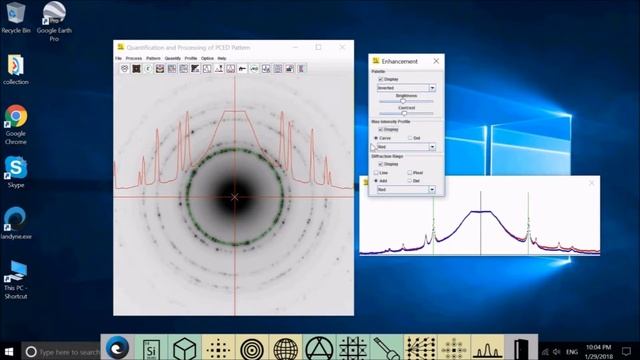640x360 pixels.
Task: Click the black gun-shaped toolbar icon
Action: [x=242, y=69]
